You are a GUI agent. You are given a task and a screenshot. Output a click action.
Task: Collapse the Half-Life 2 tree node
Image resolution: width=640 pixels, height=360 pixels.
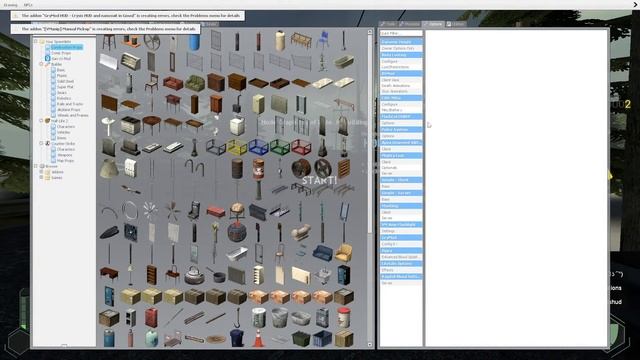click(41, 121)
